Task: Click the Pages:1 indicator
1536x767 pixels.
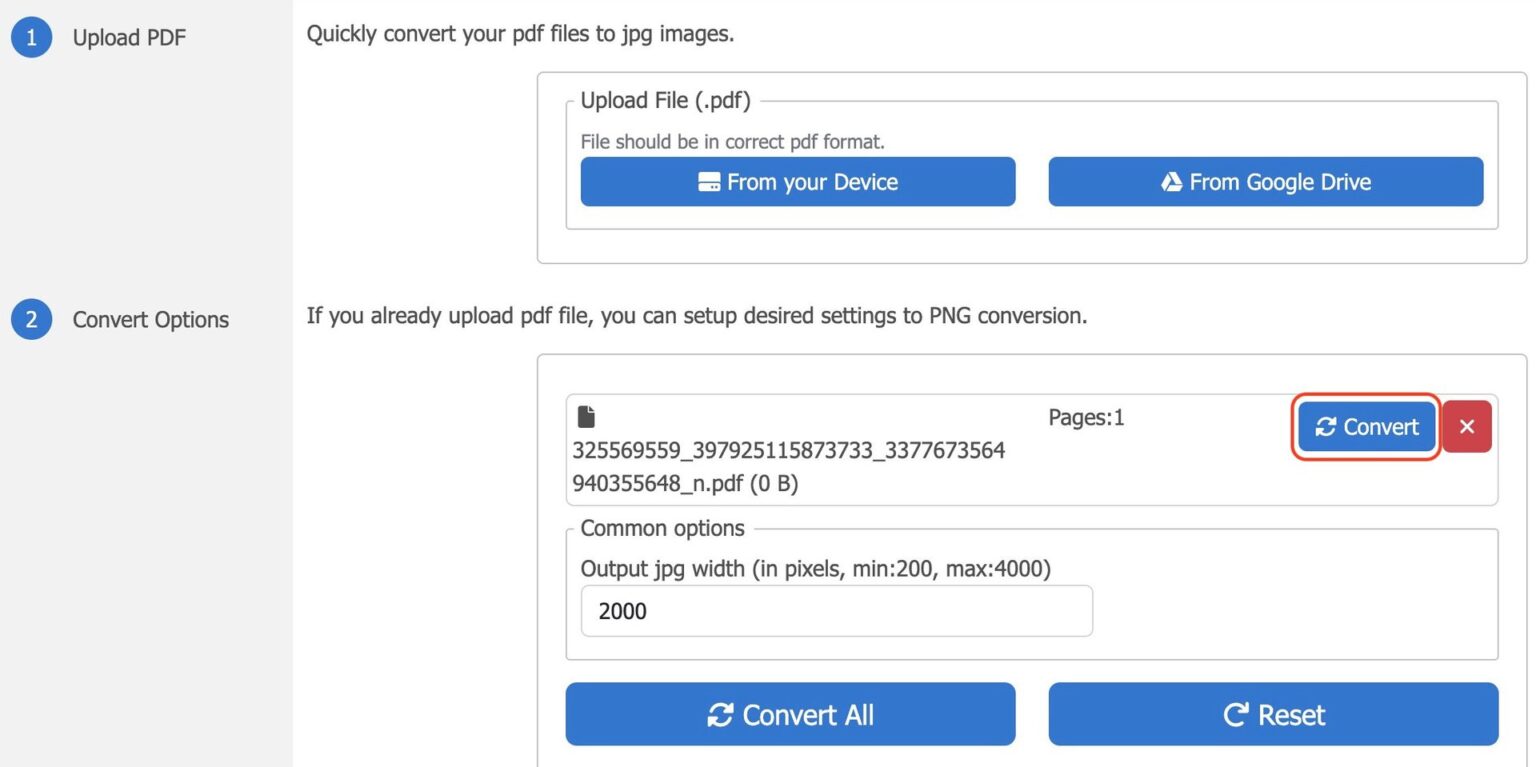Action: click(1086, 418)
